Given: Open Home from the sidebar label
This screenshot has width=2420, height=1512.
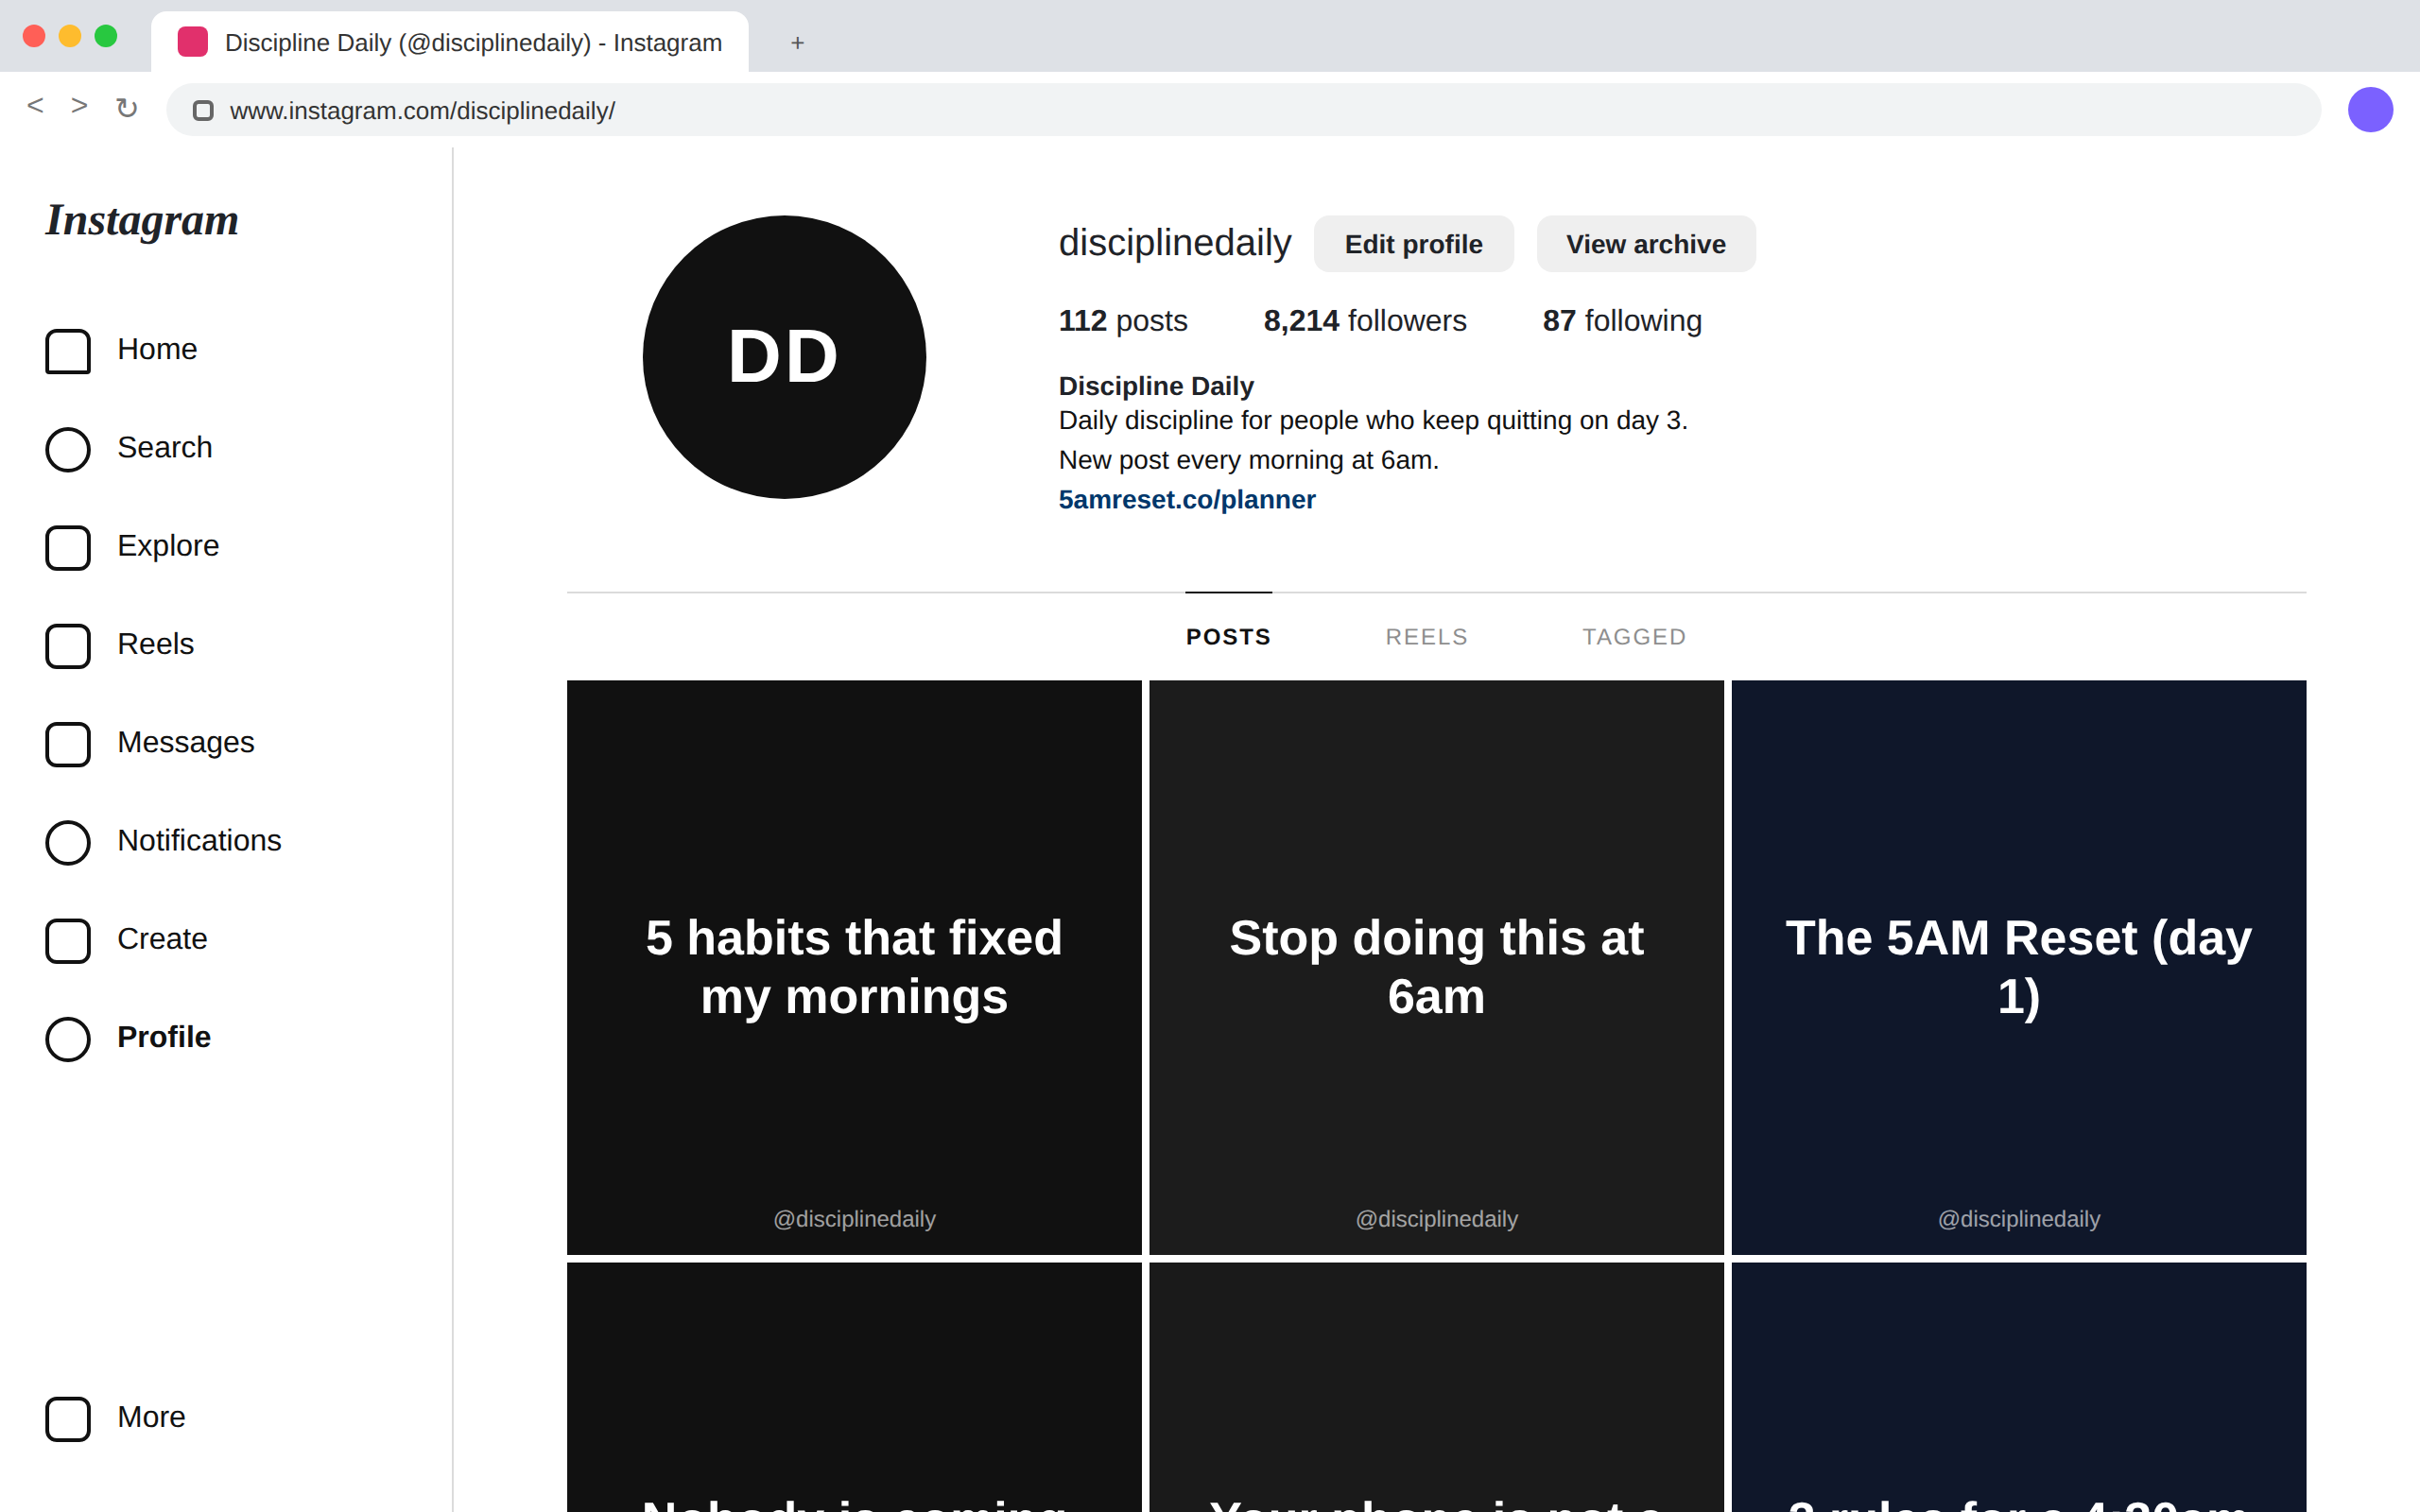Looking at the screenshot, I should pos(157,349).
